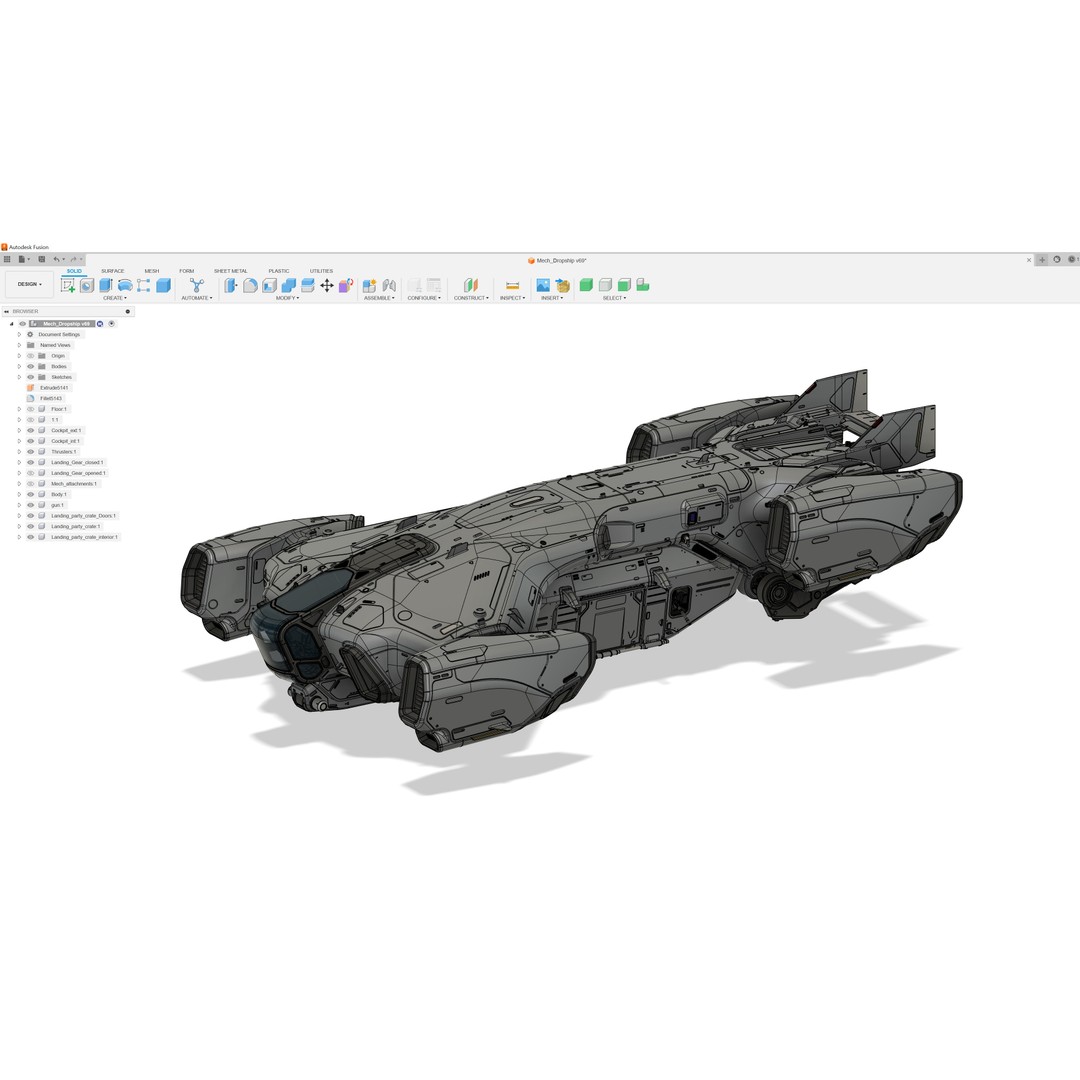1080x1080 pixels.
Task: Click the New Component icon
Action: [x=369, y=285]
